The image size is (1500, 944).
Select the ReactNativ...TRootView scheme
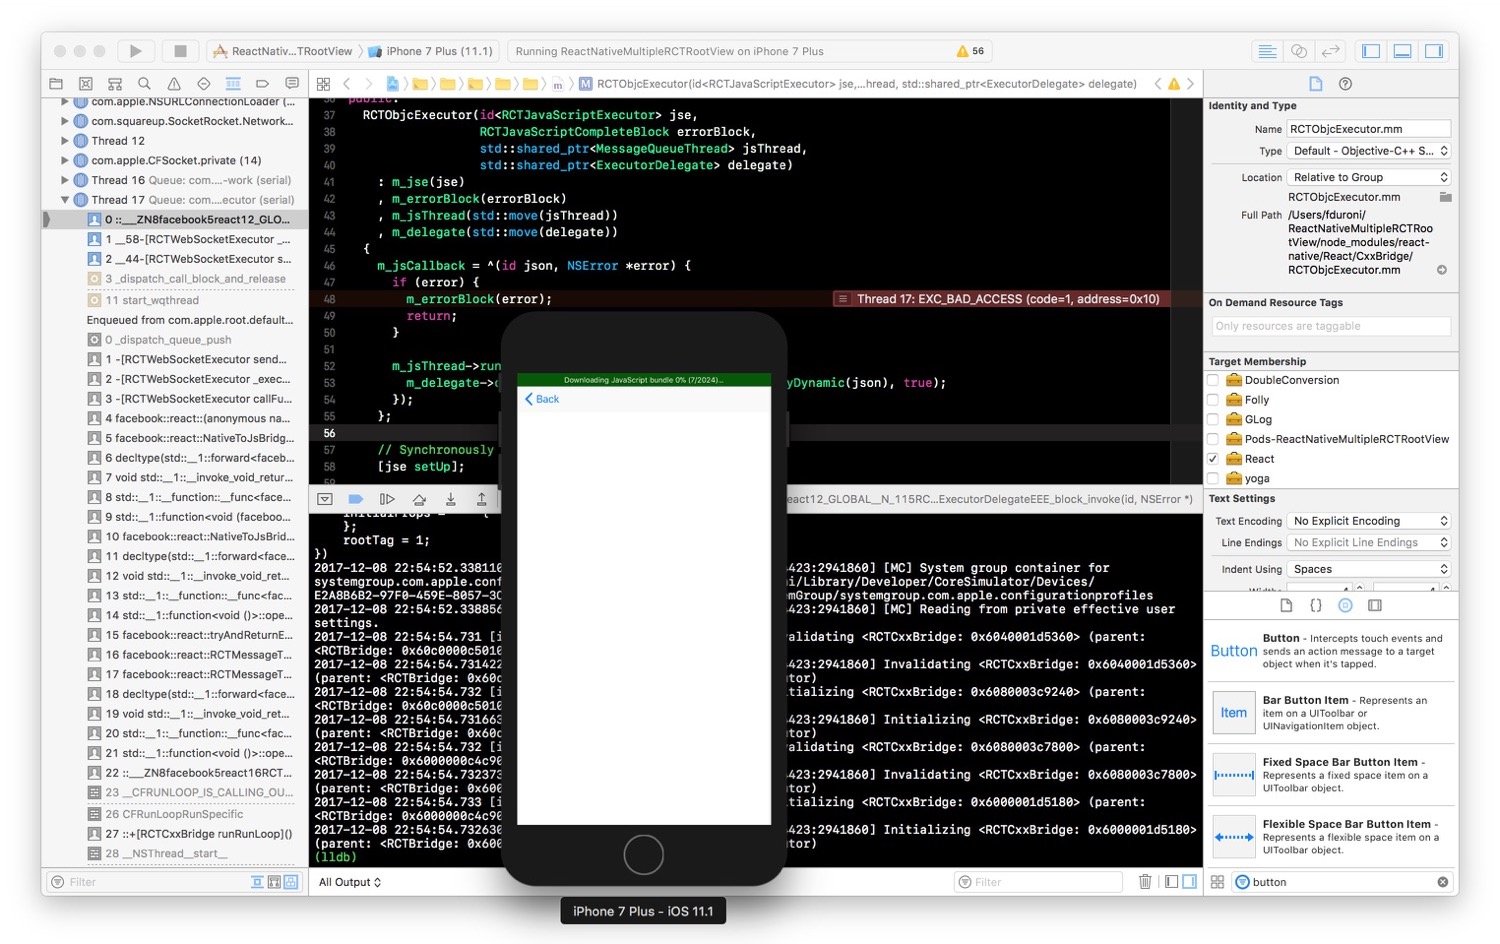pos(282,51)
